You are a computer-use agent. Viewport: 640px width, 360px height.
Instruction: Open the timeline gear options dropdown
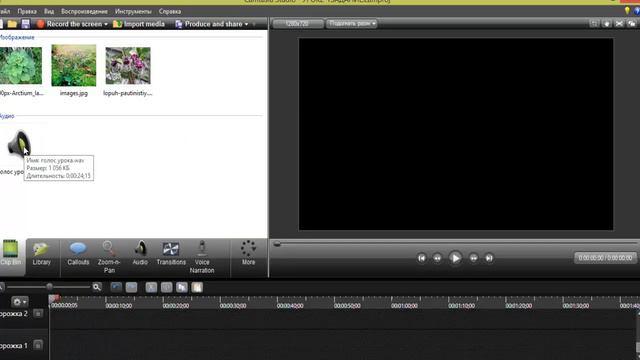pyautogui.click(x=20, y=302)
